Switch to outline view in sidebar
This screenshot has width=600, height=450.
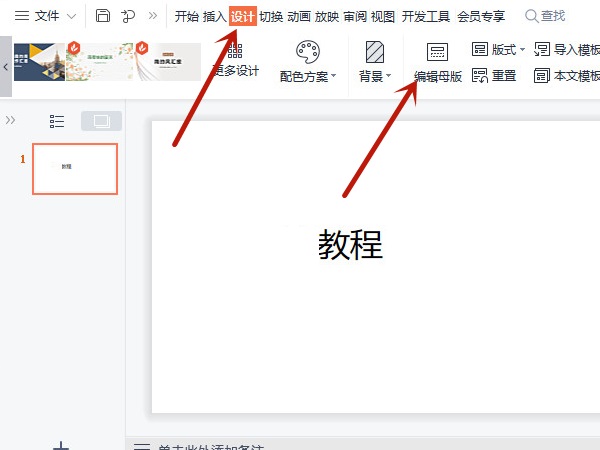click(x=57, y=121)
